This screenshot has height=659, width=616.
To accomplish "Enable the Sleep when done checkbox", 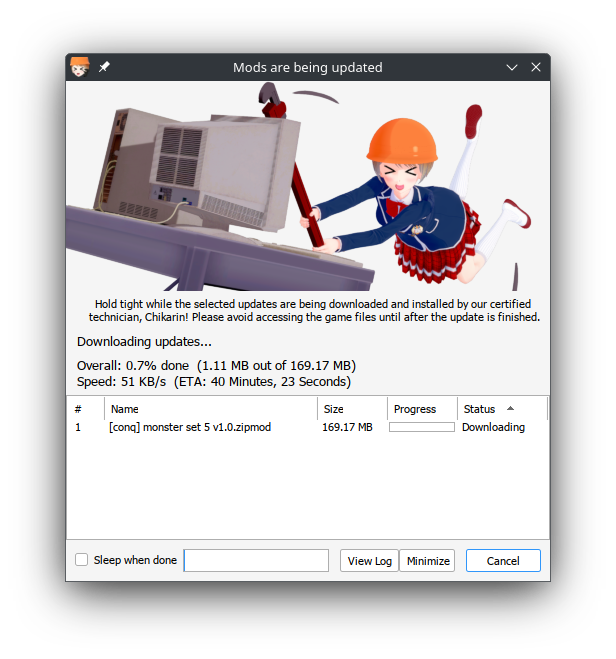I will point(82,560).
